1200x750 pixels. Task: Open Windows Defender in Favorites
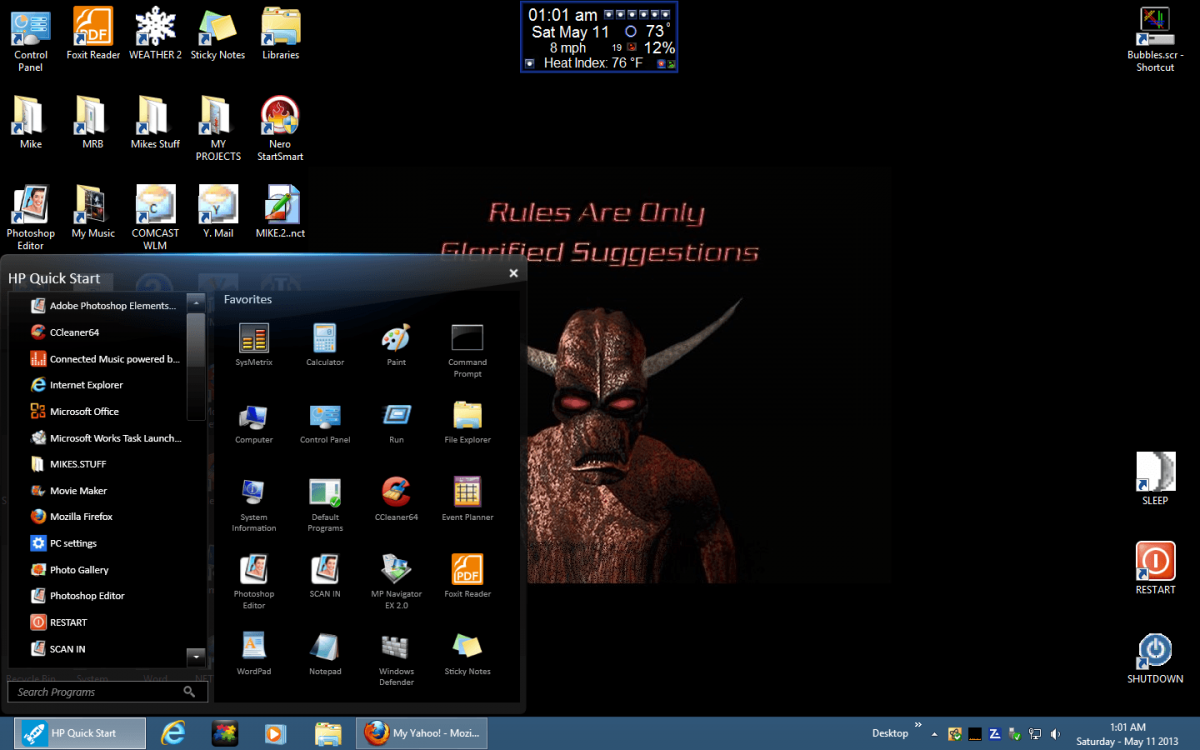coord(396,659)
